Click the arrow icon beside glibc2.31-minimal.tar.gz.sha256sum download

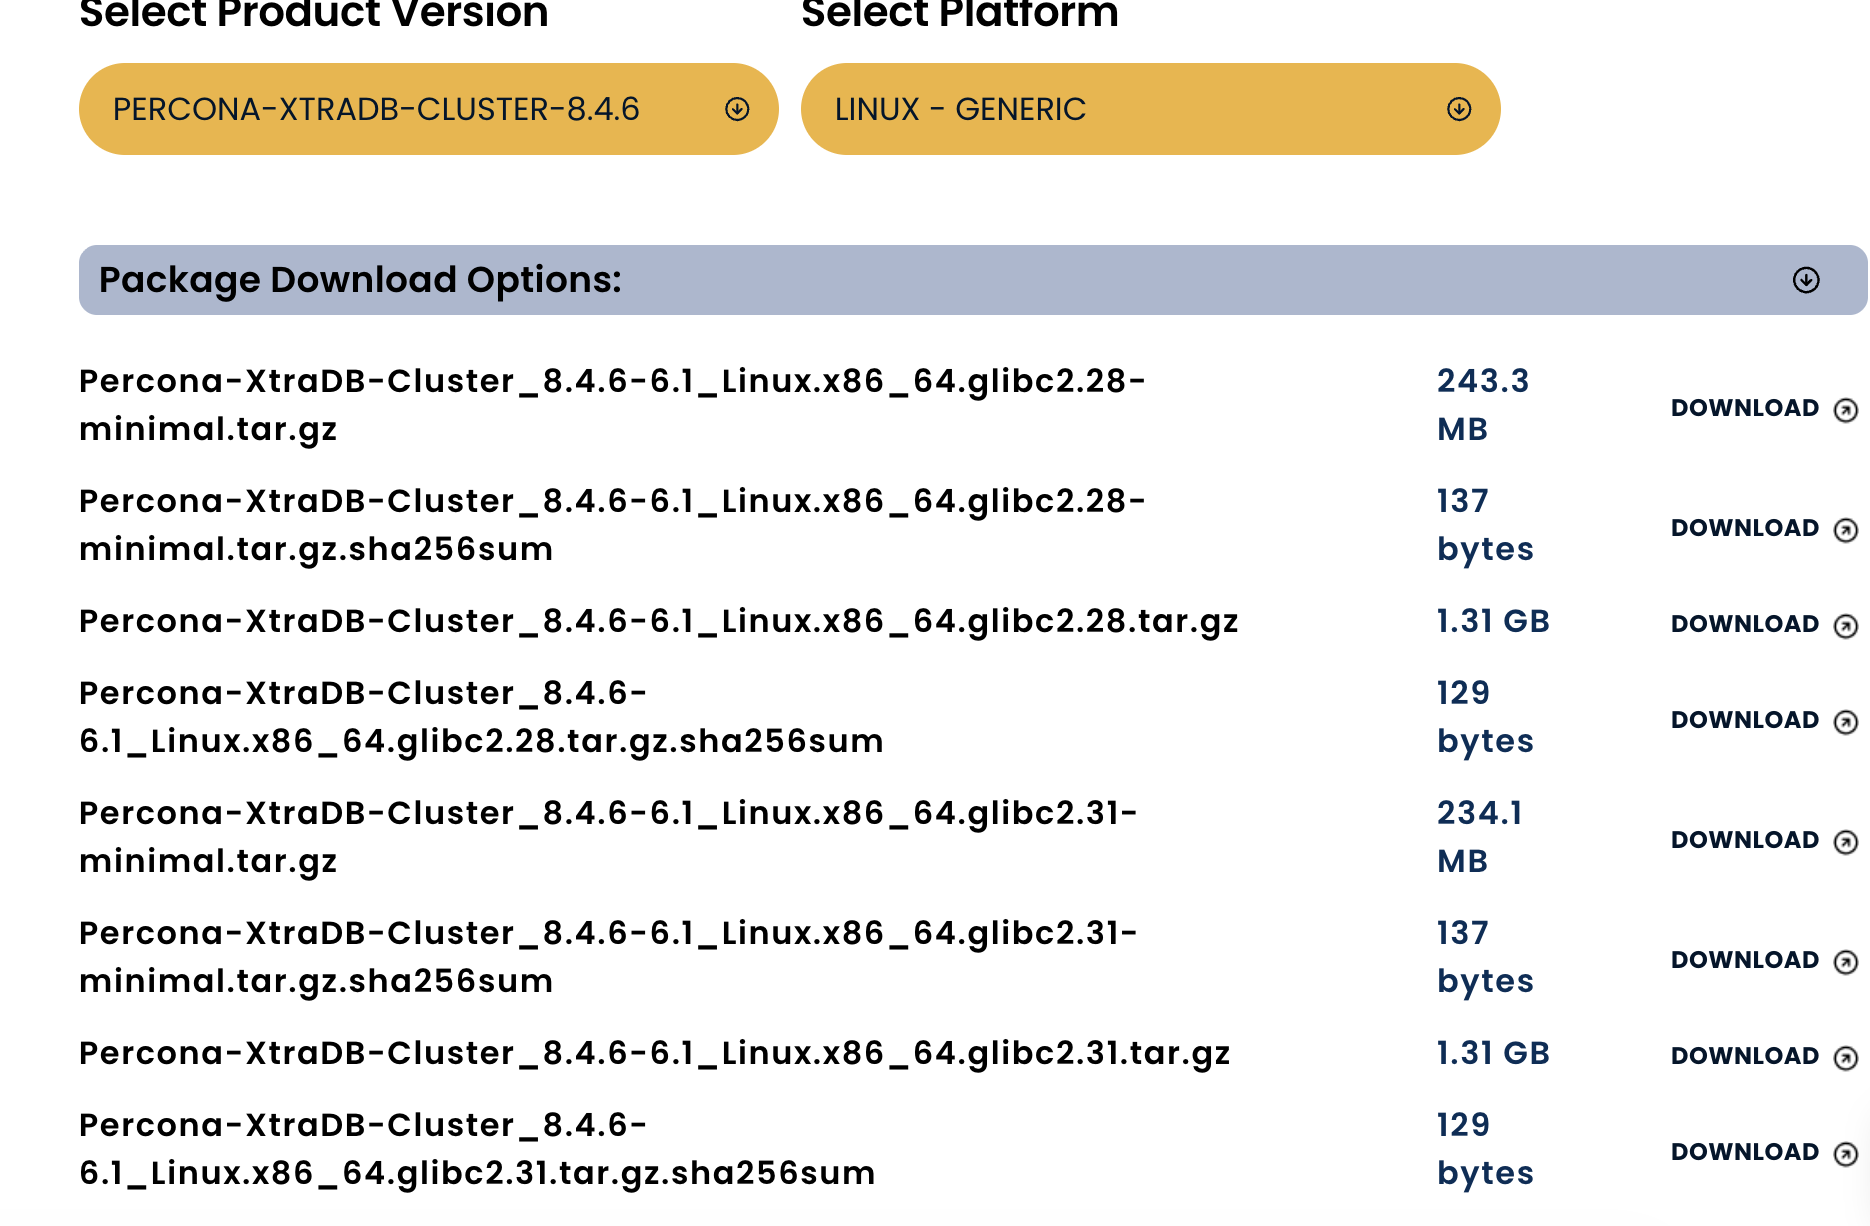click(1846, 962)
